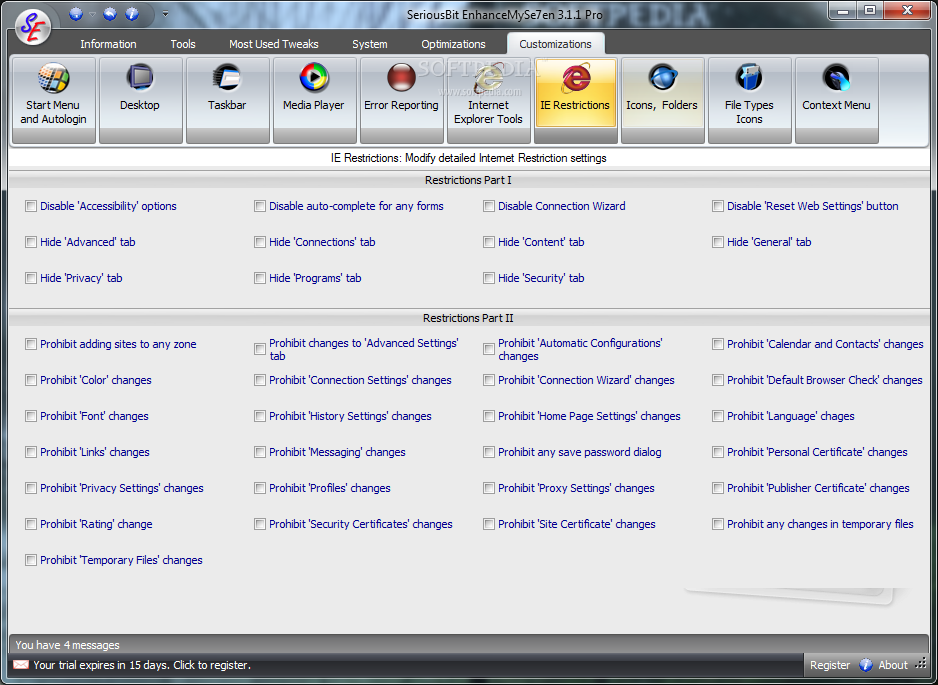
Task: Check Prohibit 'Rating' change
Action: point(31,524)
